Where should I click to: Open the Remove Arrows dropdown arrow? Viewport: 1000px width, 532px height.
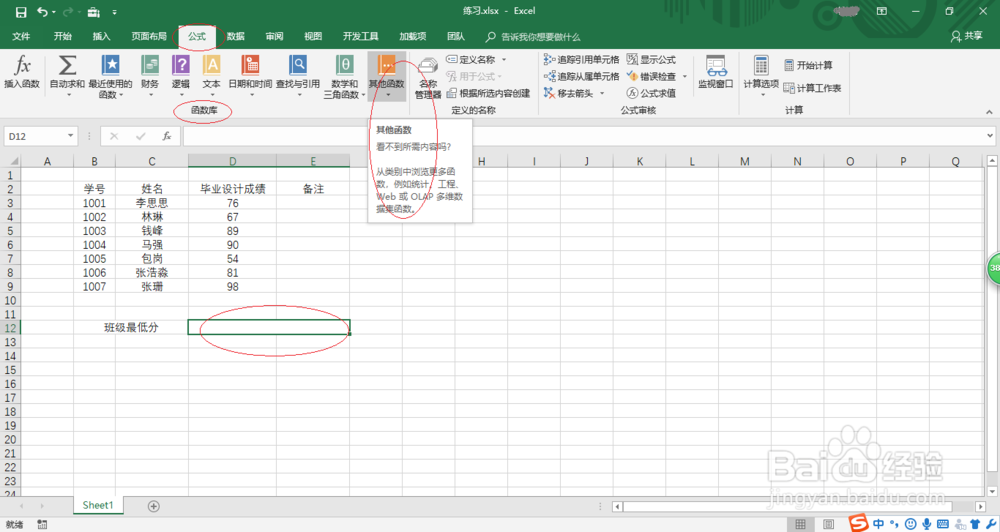[x=602, y=93]
